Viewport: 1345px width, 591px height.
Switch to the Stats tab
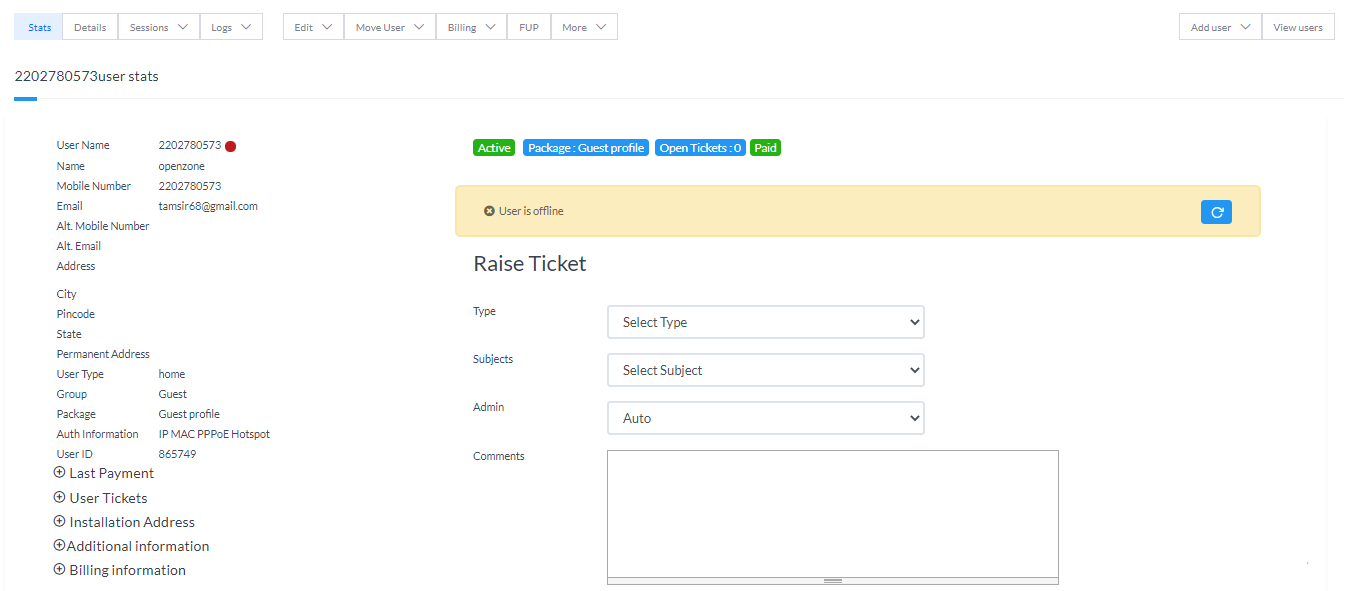(x=37, y=26)
